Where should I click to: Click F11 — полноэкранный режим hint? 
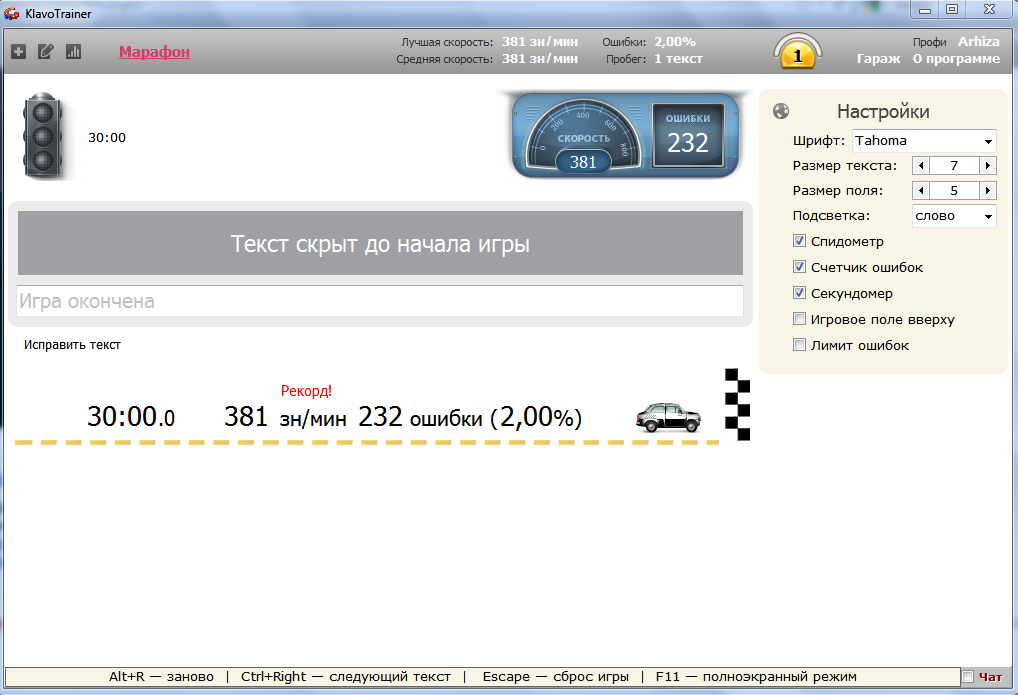(756, 677)
